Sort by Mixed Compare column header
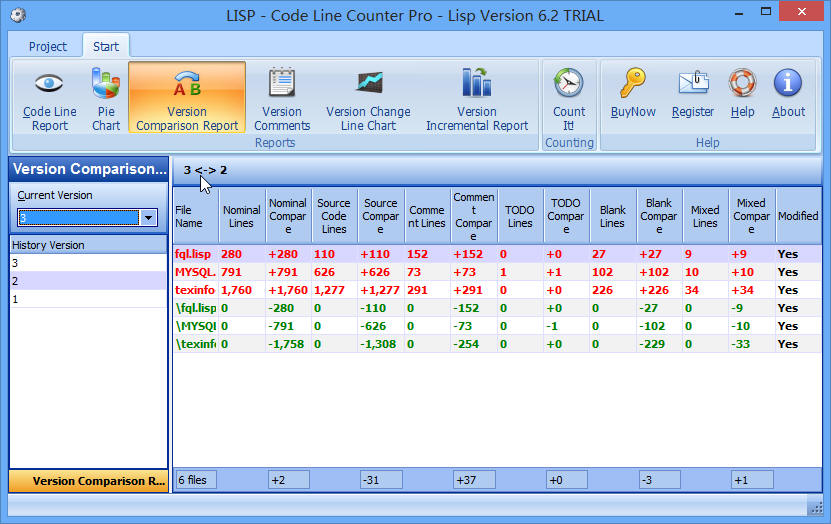The image size is (831, 524). 752,216
